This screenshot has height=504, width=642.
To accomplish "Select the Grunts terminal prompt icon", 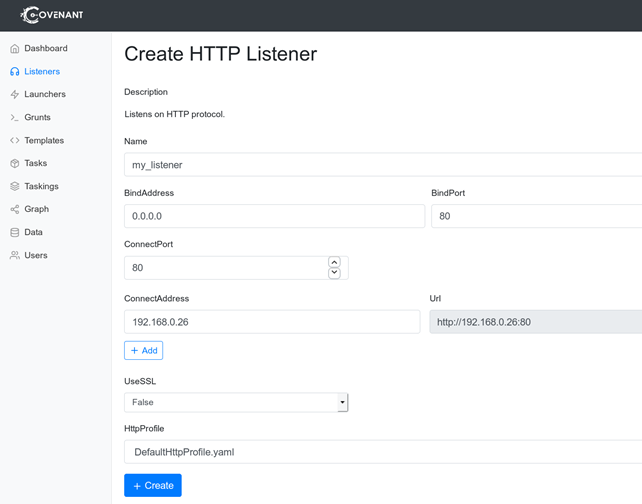I will click(15, 118).
